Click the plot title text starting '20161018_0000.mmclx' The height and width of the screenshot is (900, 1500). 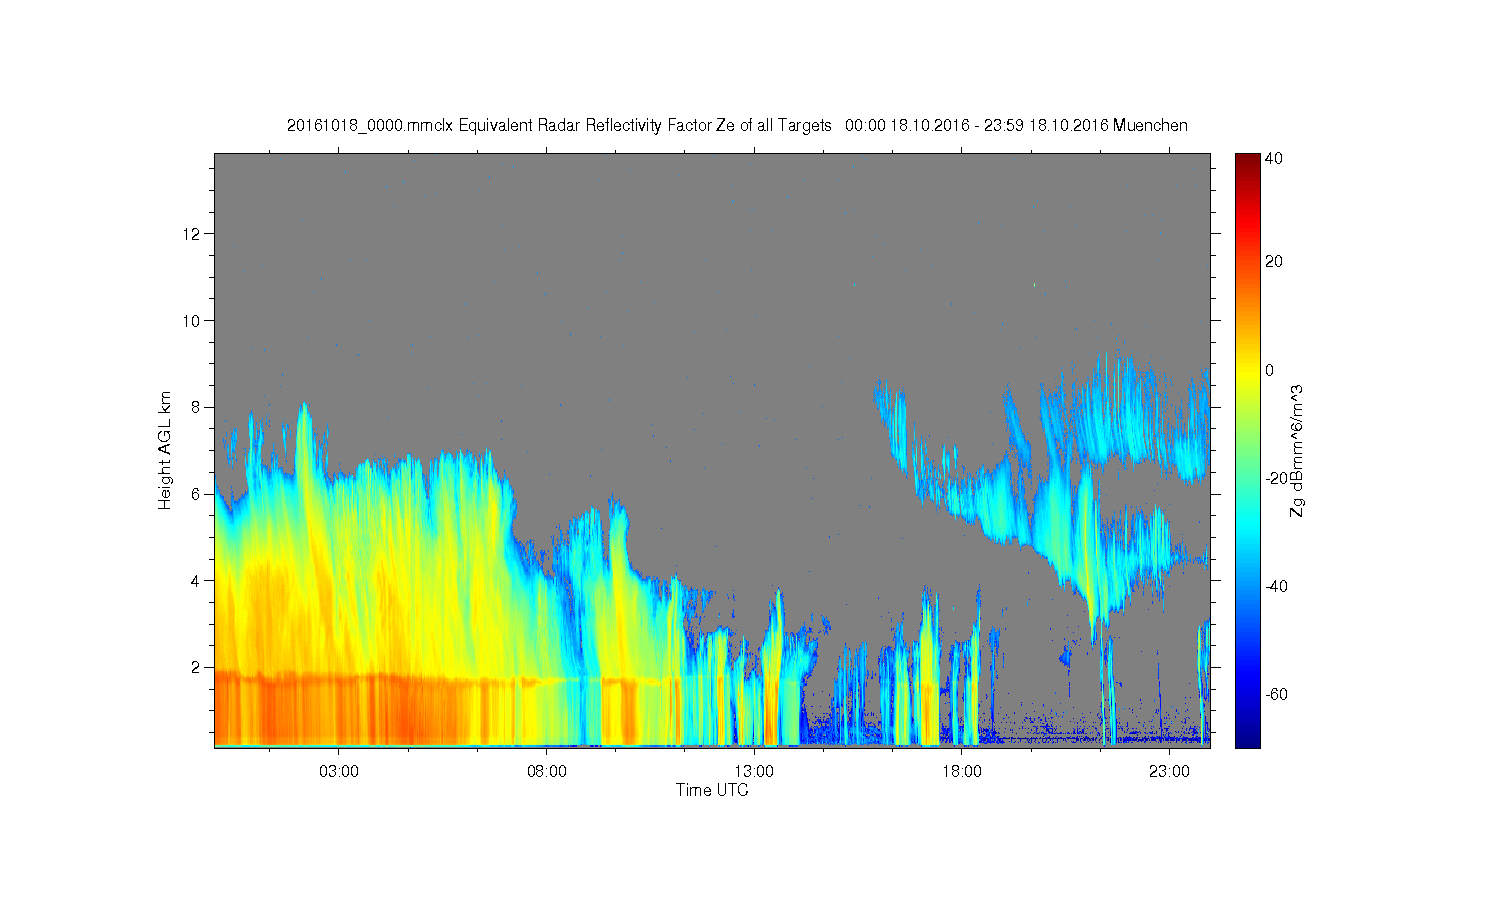click(x=737, y=126)
